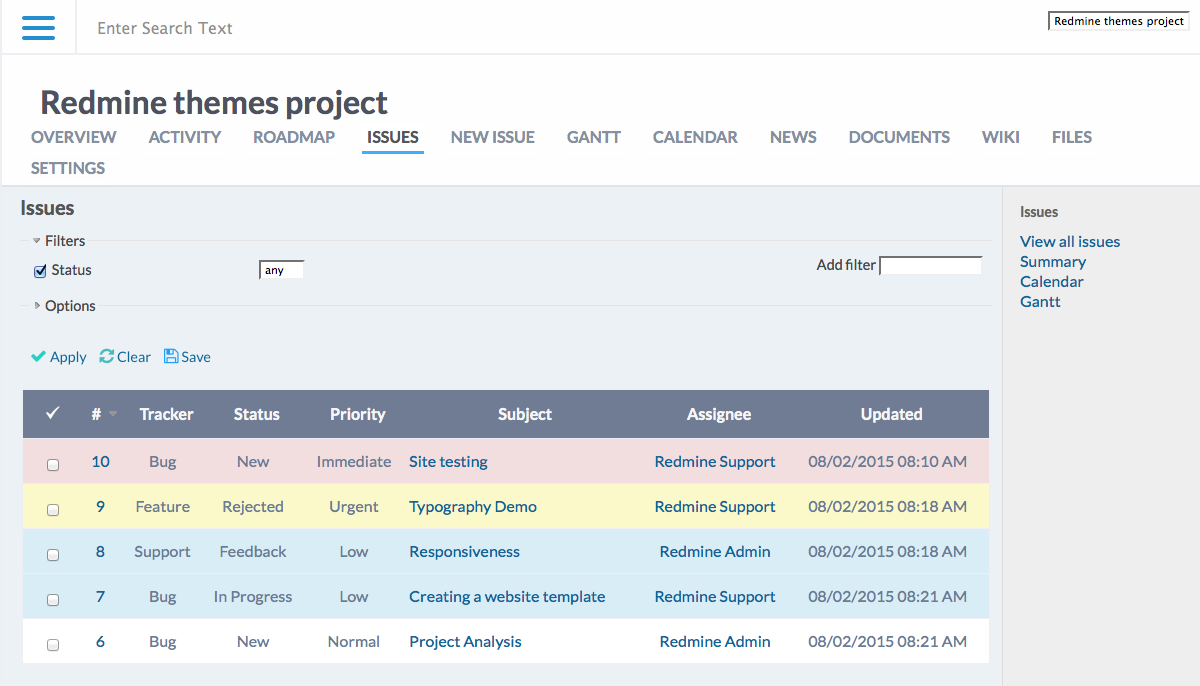This screenshot has width=1200, height=686.
Task: Uncheck the Status filter checkbox
Action: [41, 271]
